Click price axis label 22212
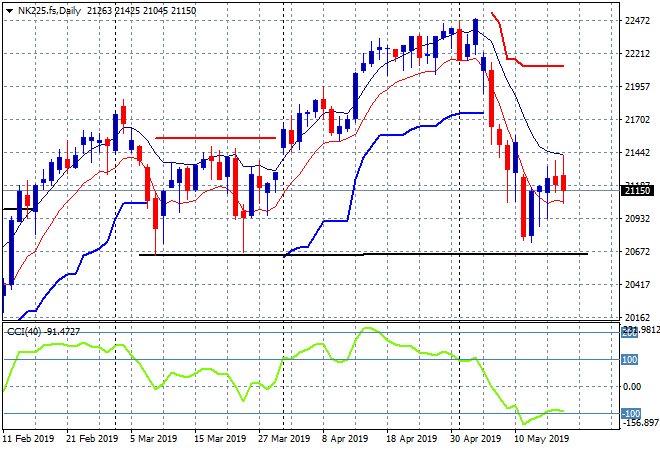This screenshot has width=660, height=450. click(637, 53)
